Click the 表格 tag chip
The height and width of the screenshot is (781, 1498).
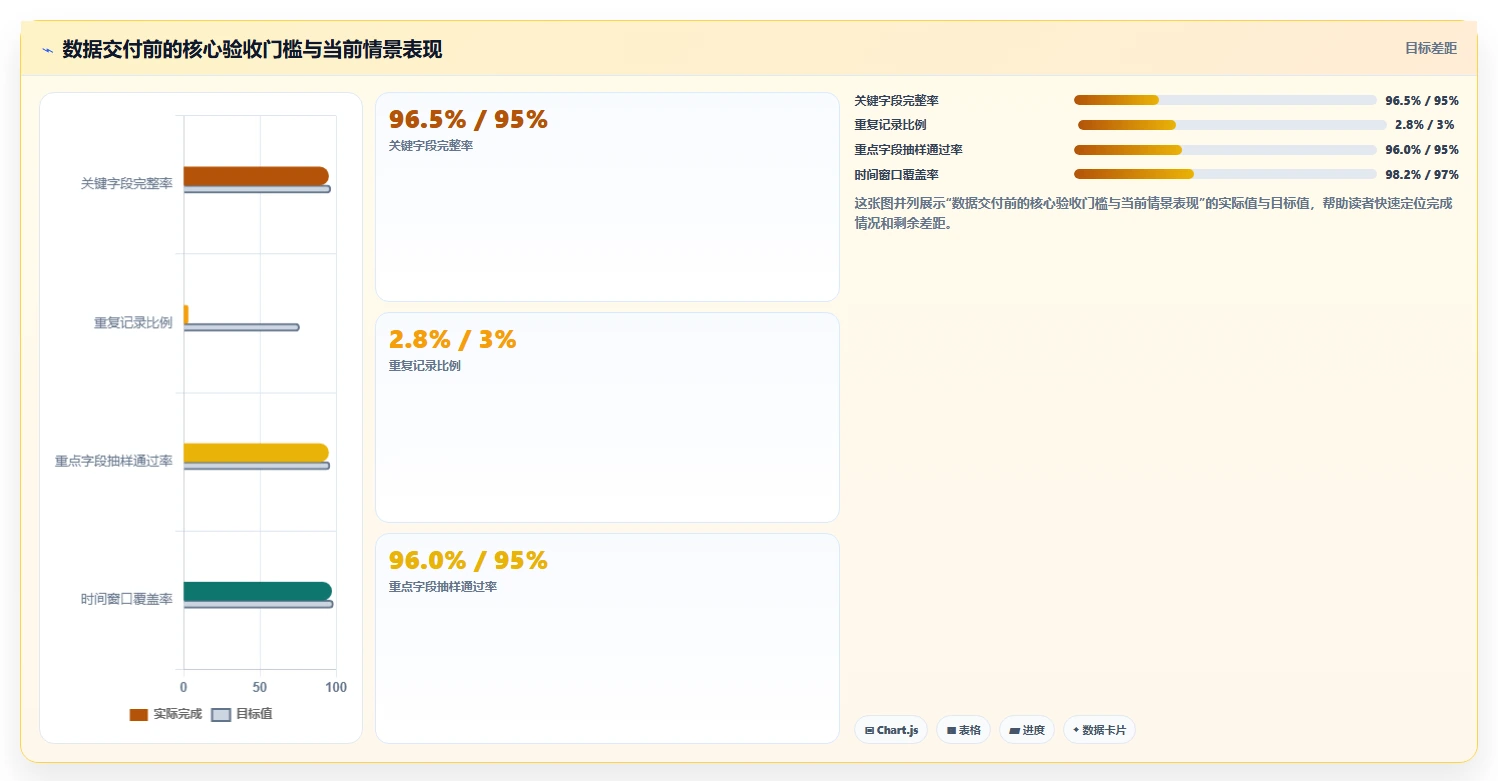coord(963,730)
